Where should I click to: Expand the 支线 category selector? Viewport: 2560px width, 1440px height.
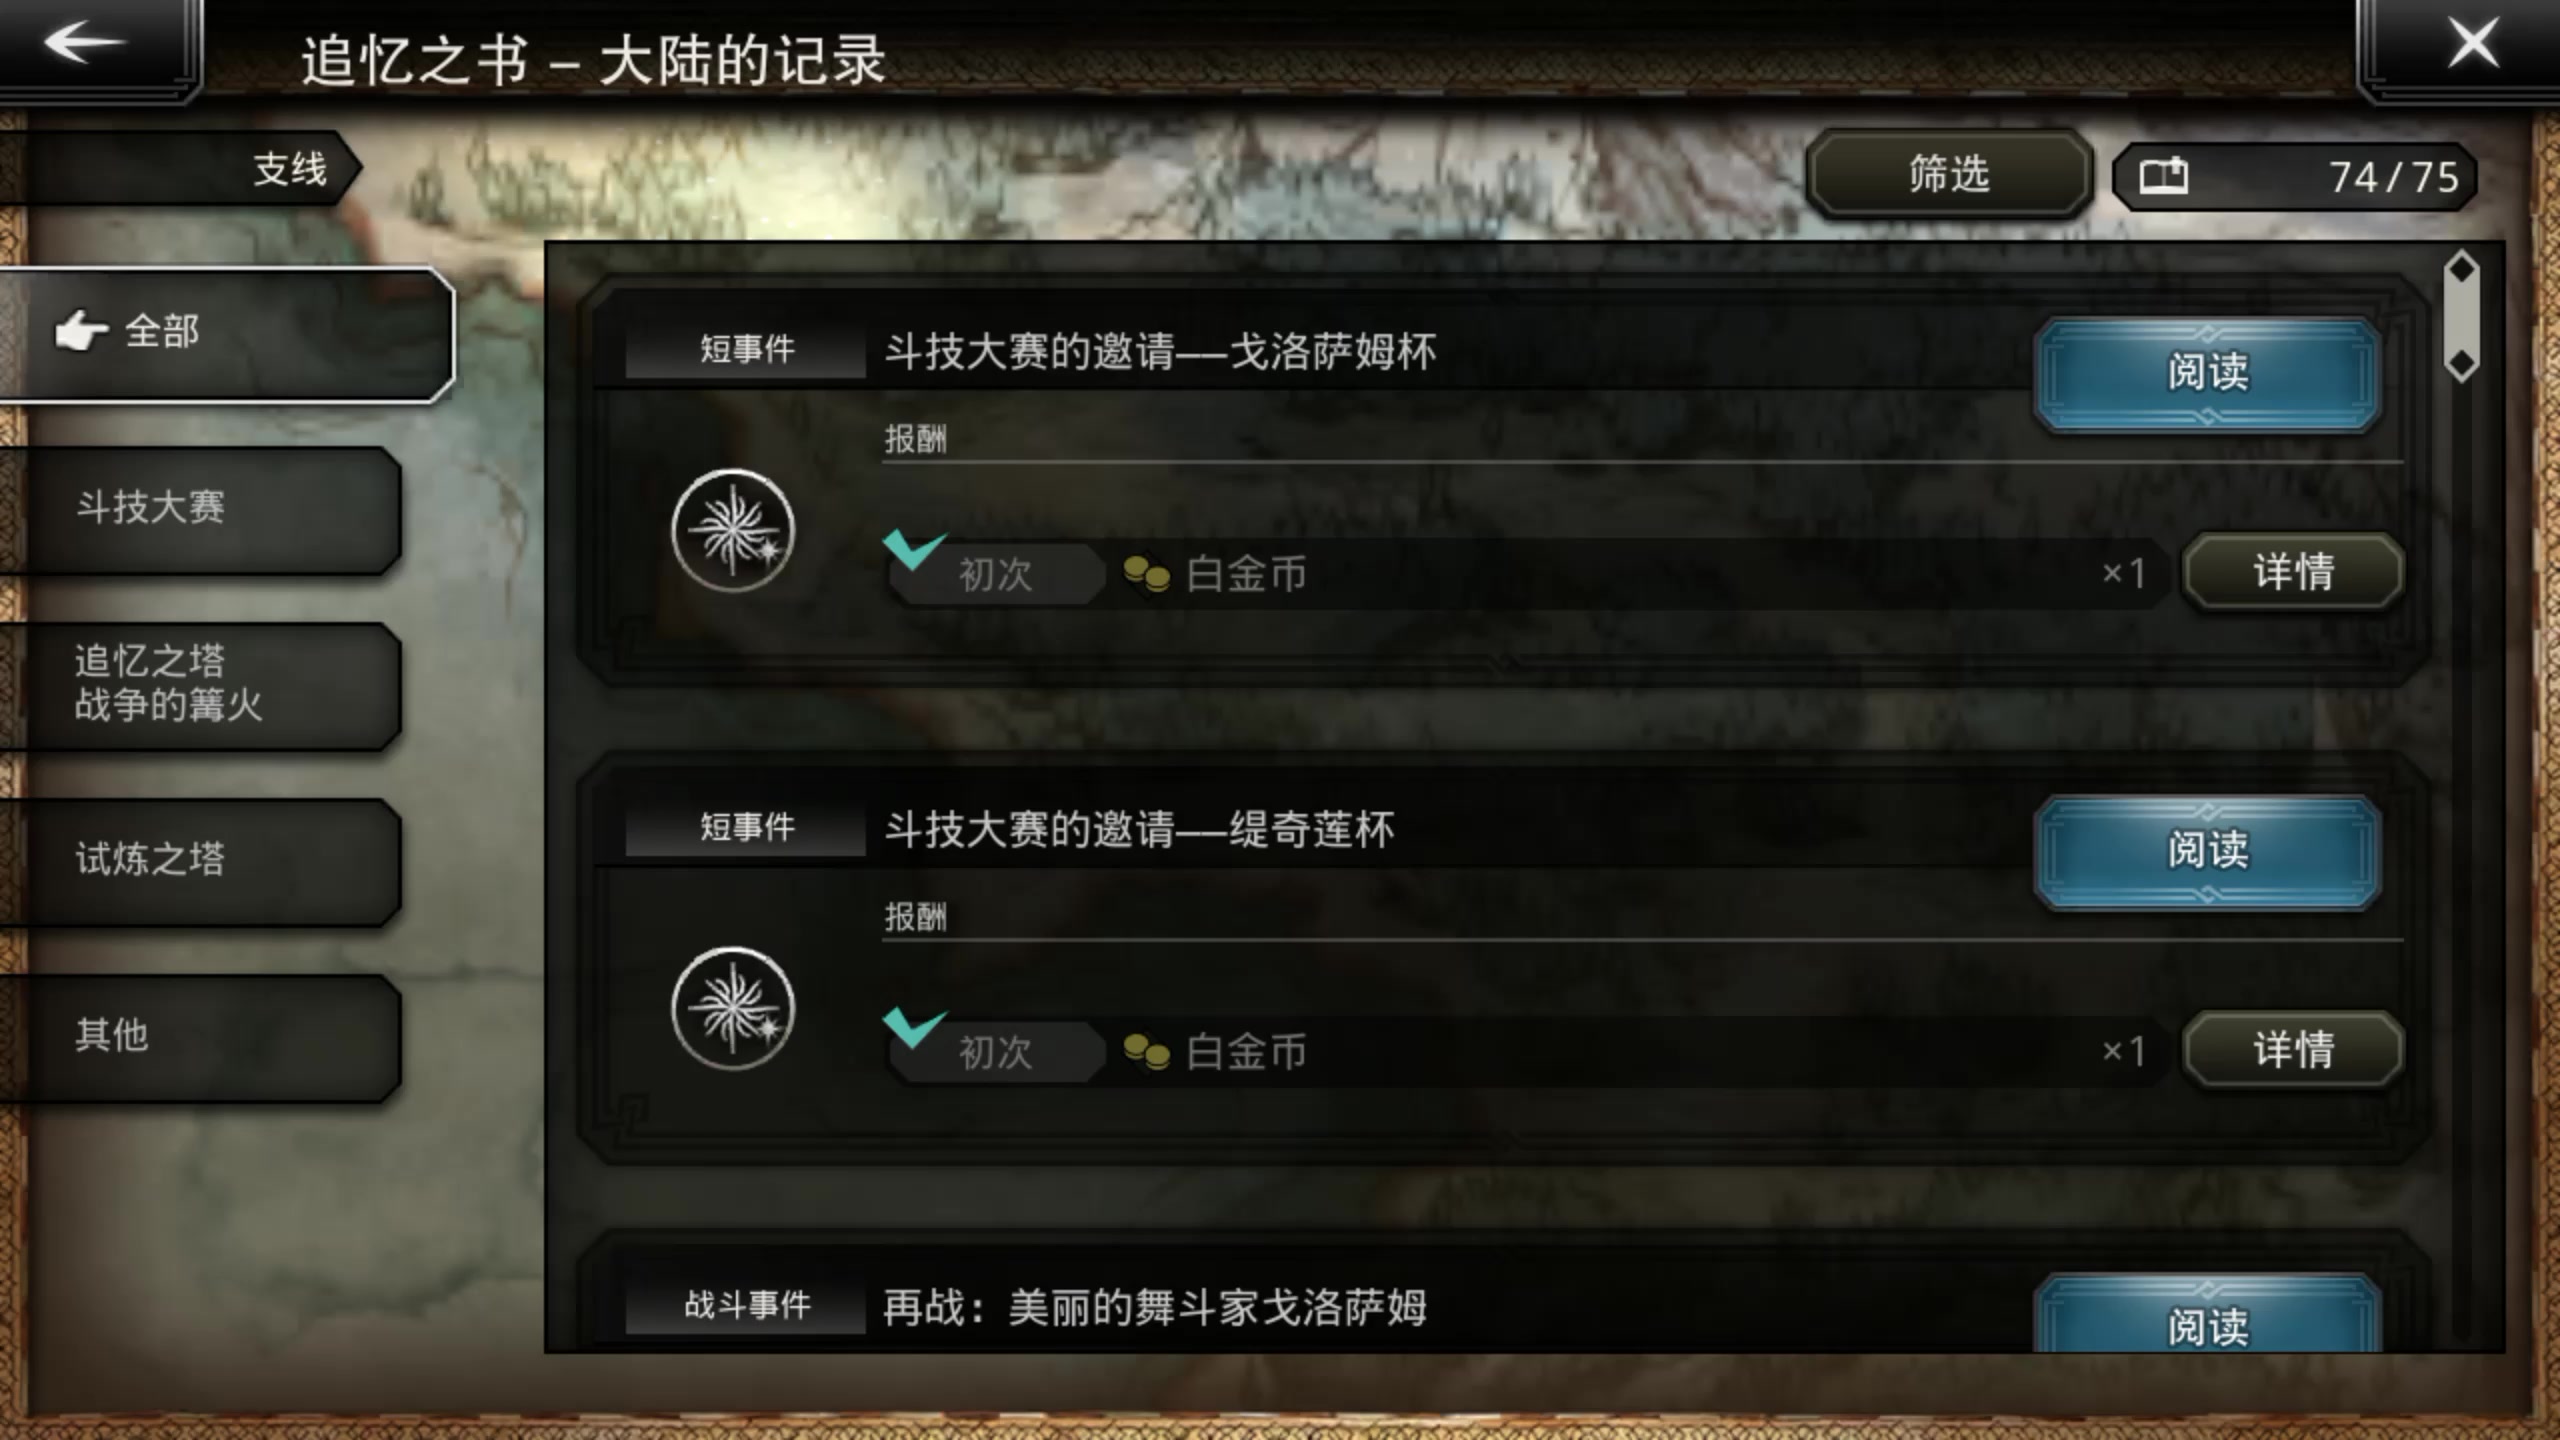(180, 168)
